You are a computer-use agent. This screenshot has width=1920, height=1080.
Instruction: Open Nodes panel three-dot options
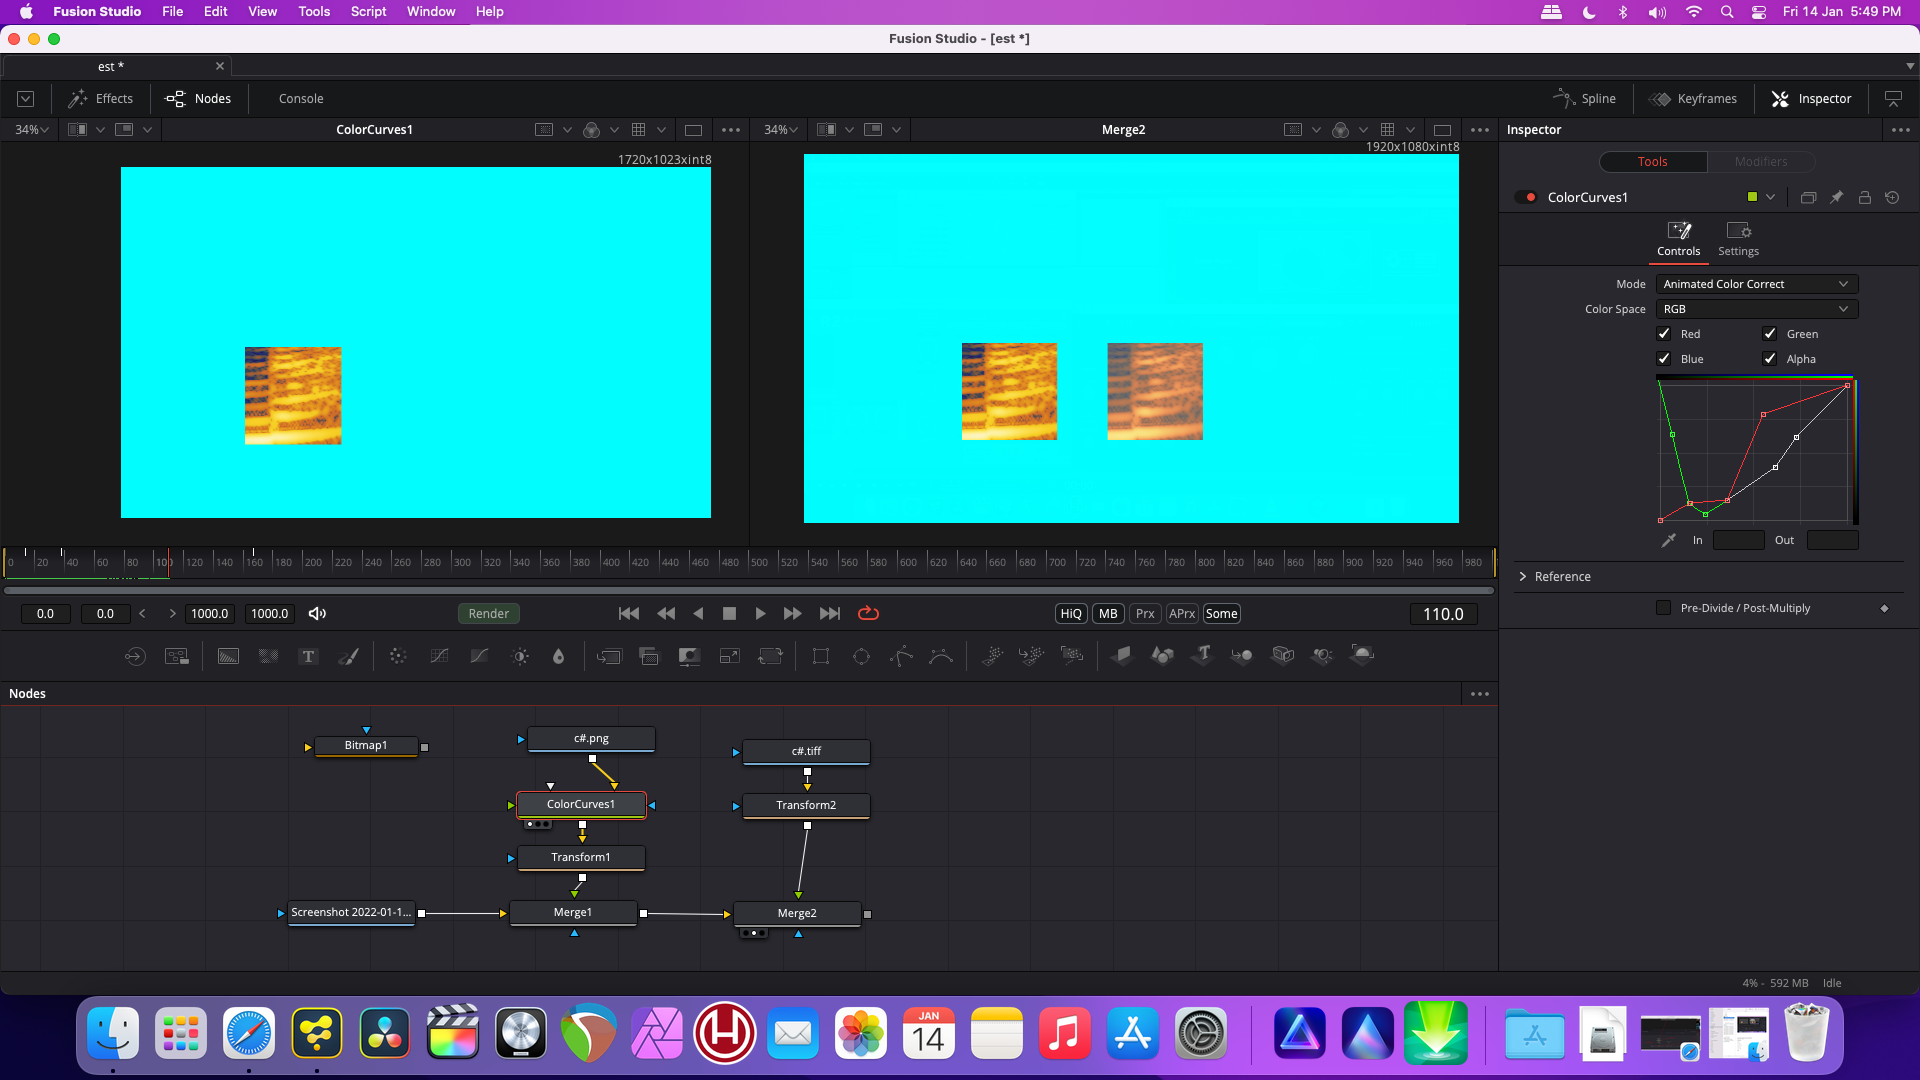pos(1480,694)
